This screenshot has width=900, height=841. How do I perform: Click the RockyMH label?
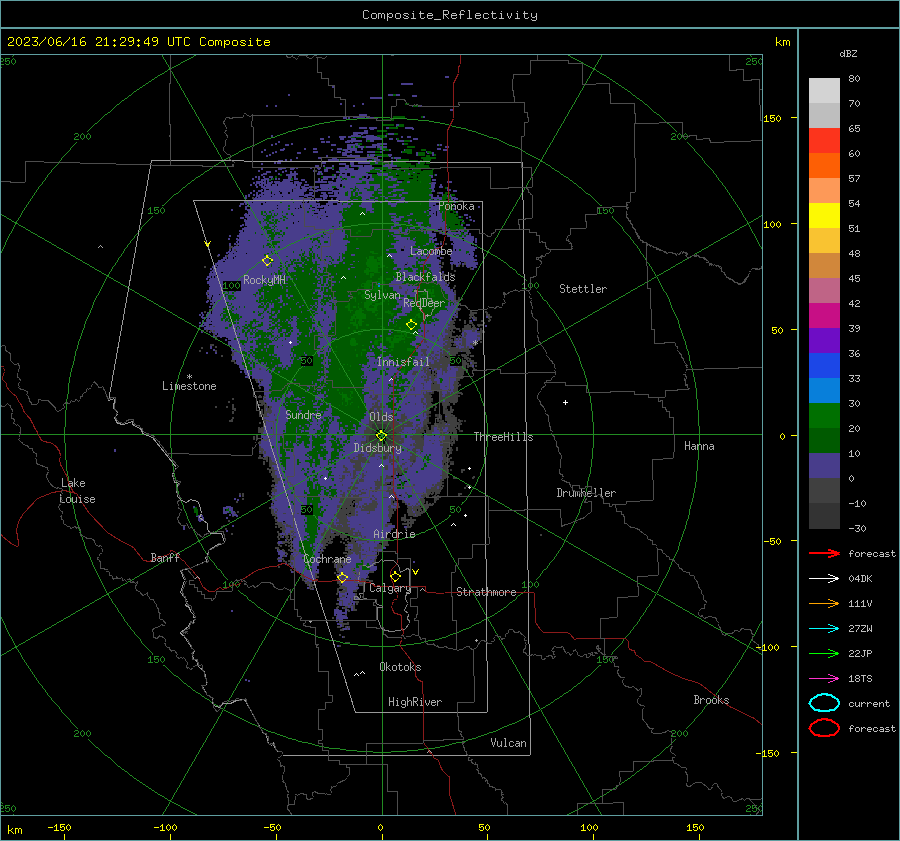point(264,280)
